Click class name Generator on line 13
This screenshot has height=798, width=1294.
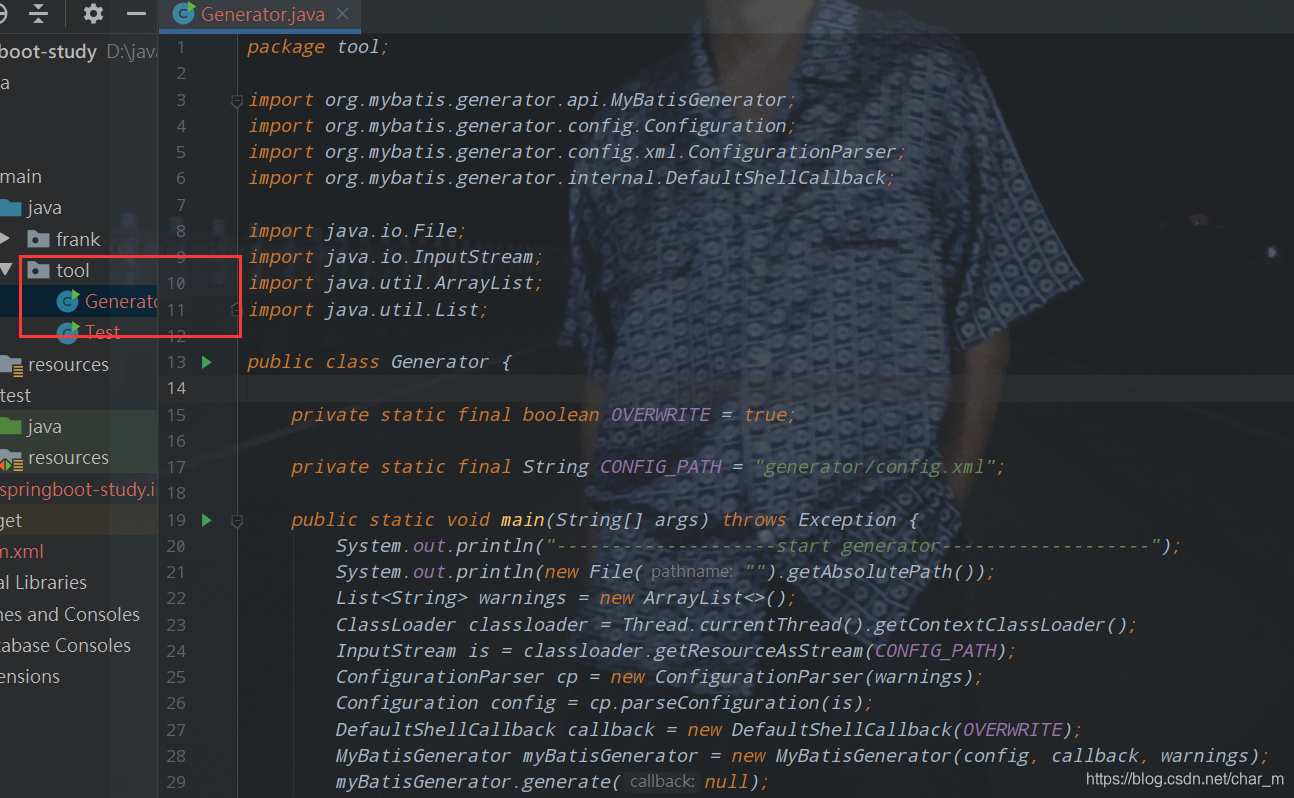440,362
